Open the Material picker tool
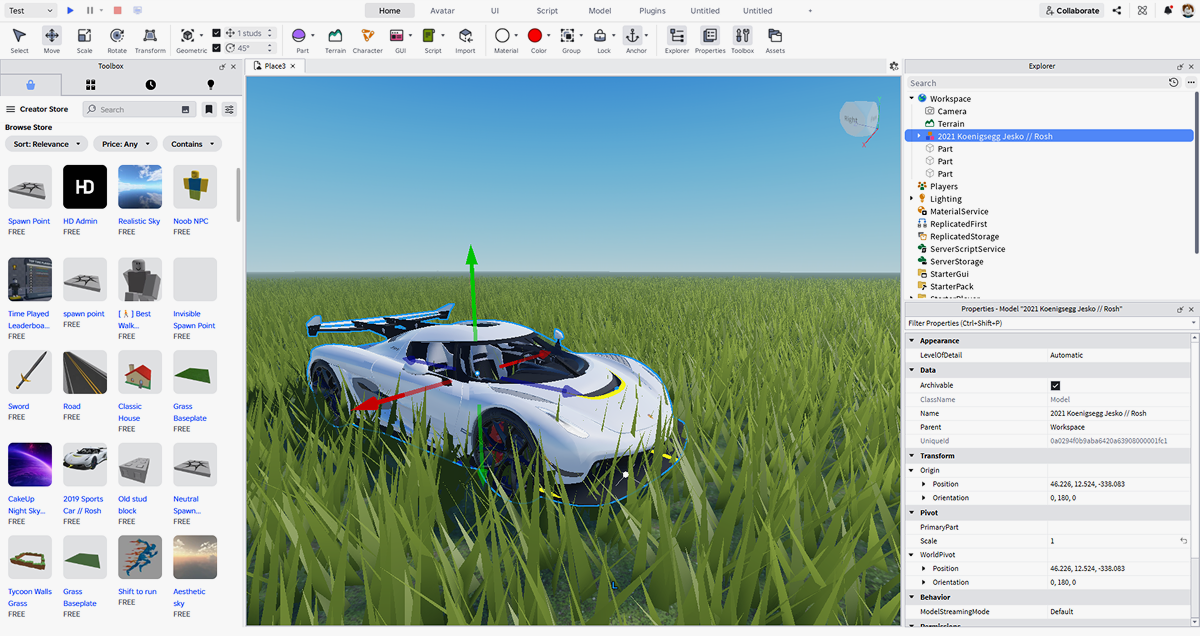Image resolution: width=1200 pixels, height=636 pixels. point(503,40)
